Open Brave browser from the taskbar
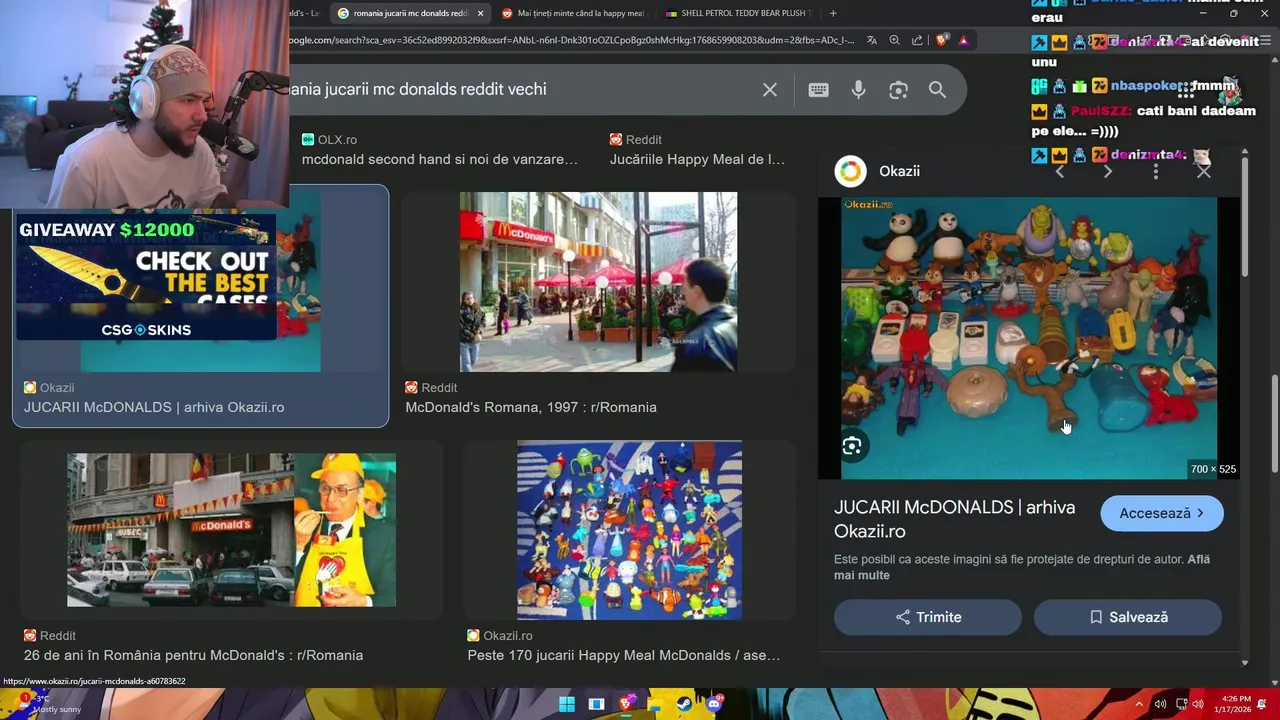The image size is (1280, 720). (626, 704)
